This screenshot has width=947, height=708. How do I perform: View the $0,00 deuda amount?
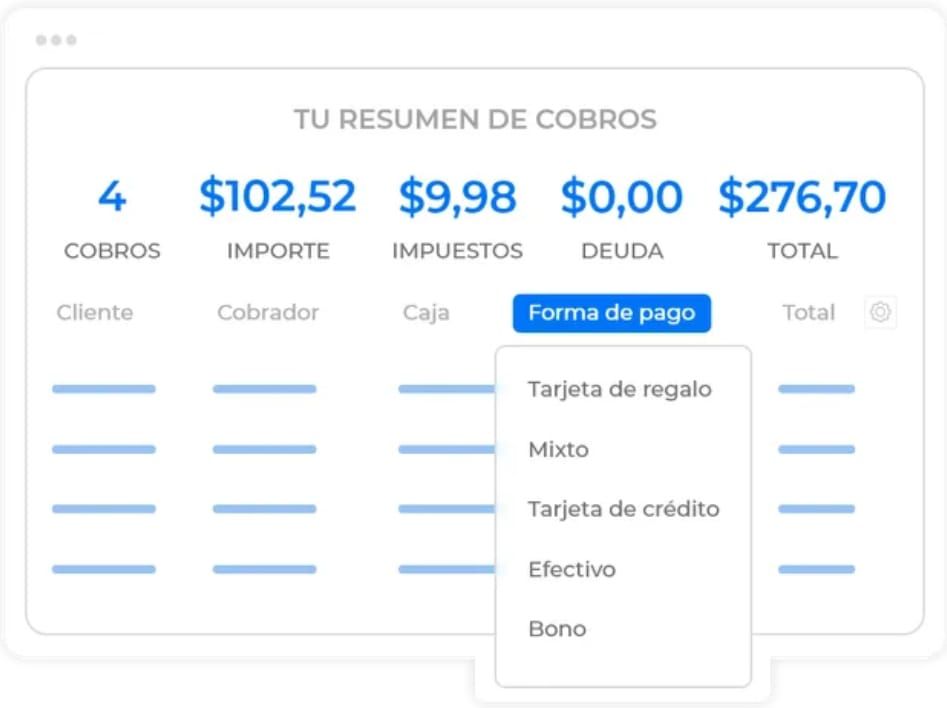(x=621, y=197)
